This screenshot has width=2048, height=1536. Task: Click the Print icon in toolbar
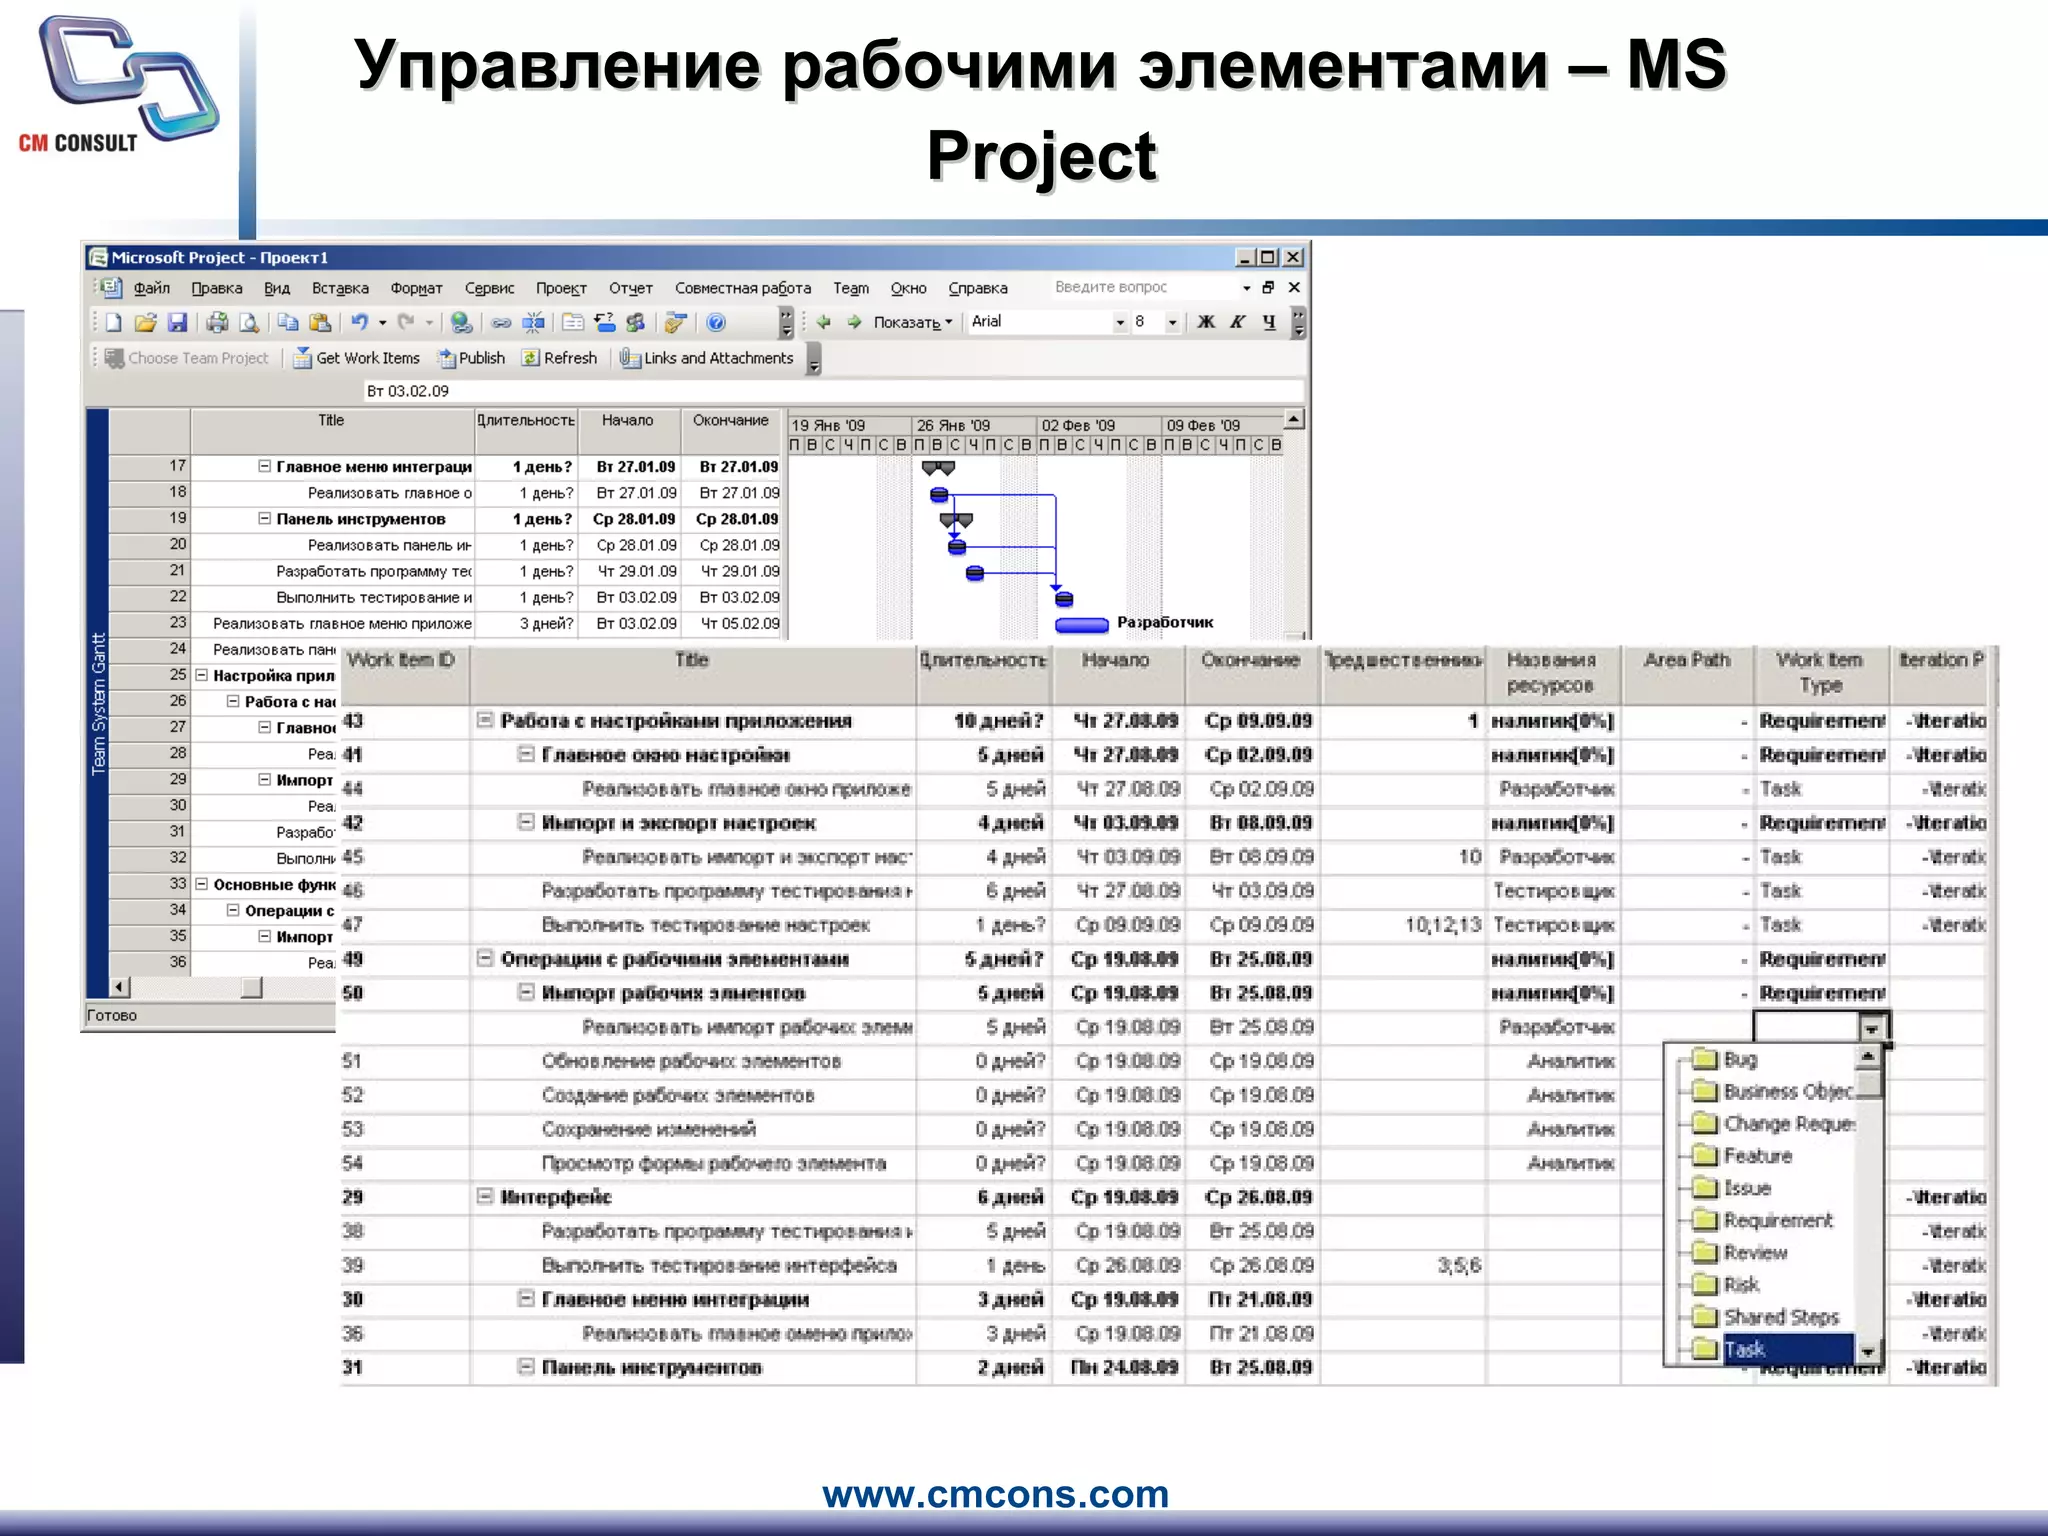217,322
